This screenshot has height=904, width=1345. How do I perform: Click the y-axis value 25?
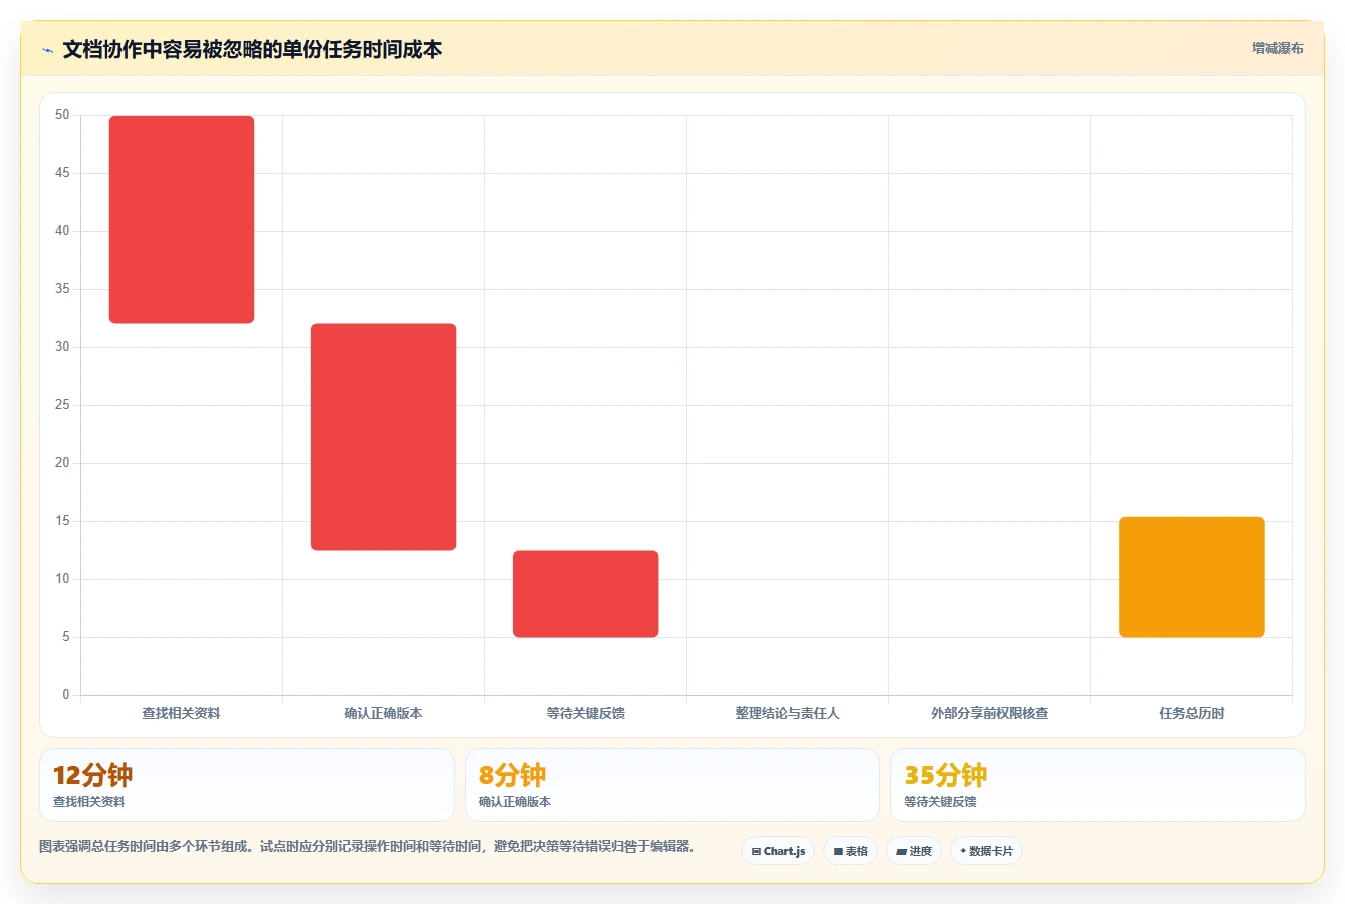[x=62, y=405]
